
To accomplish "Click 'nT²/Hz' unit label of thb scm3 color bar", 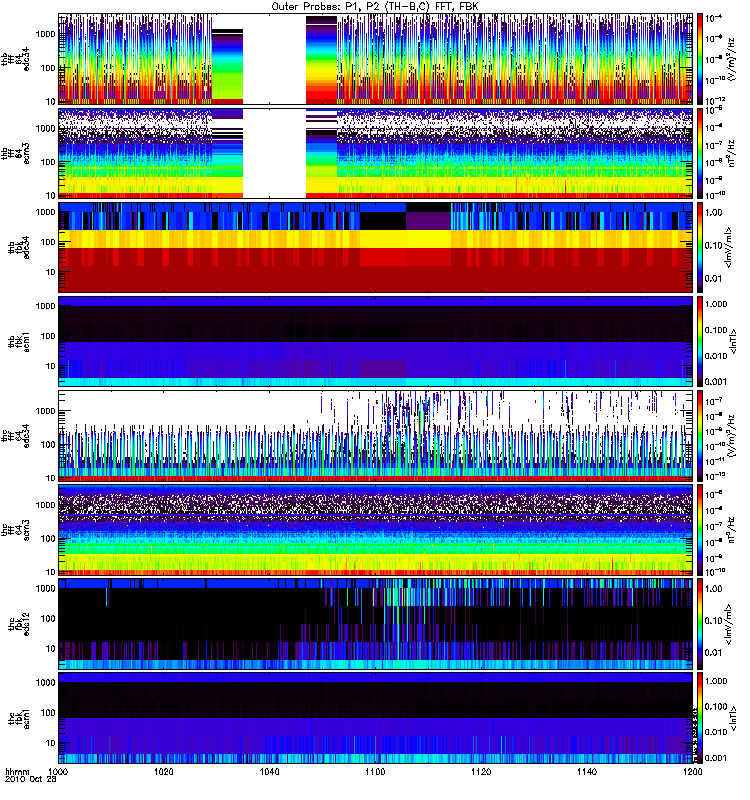I will (x=733, y=153).
